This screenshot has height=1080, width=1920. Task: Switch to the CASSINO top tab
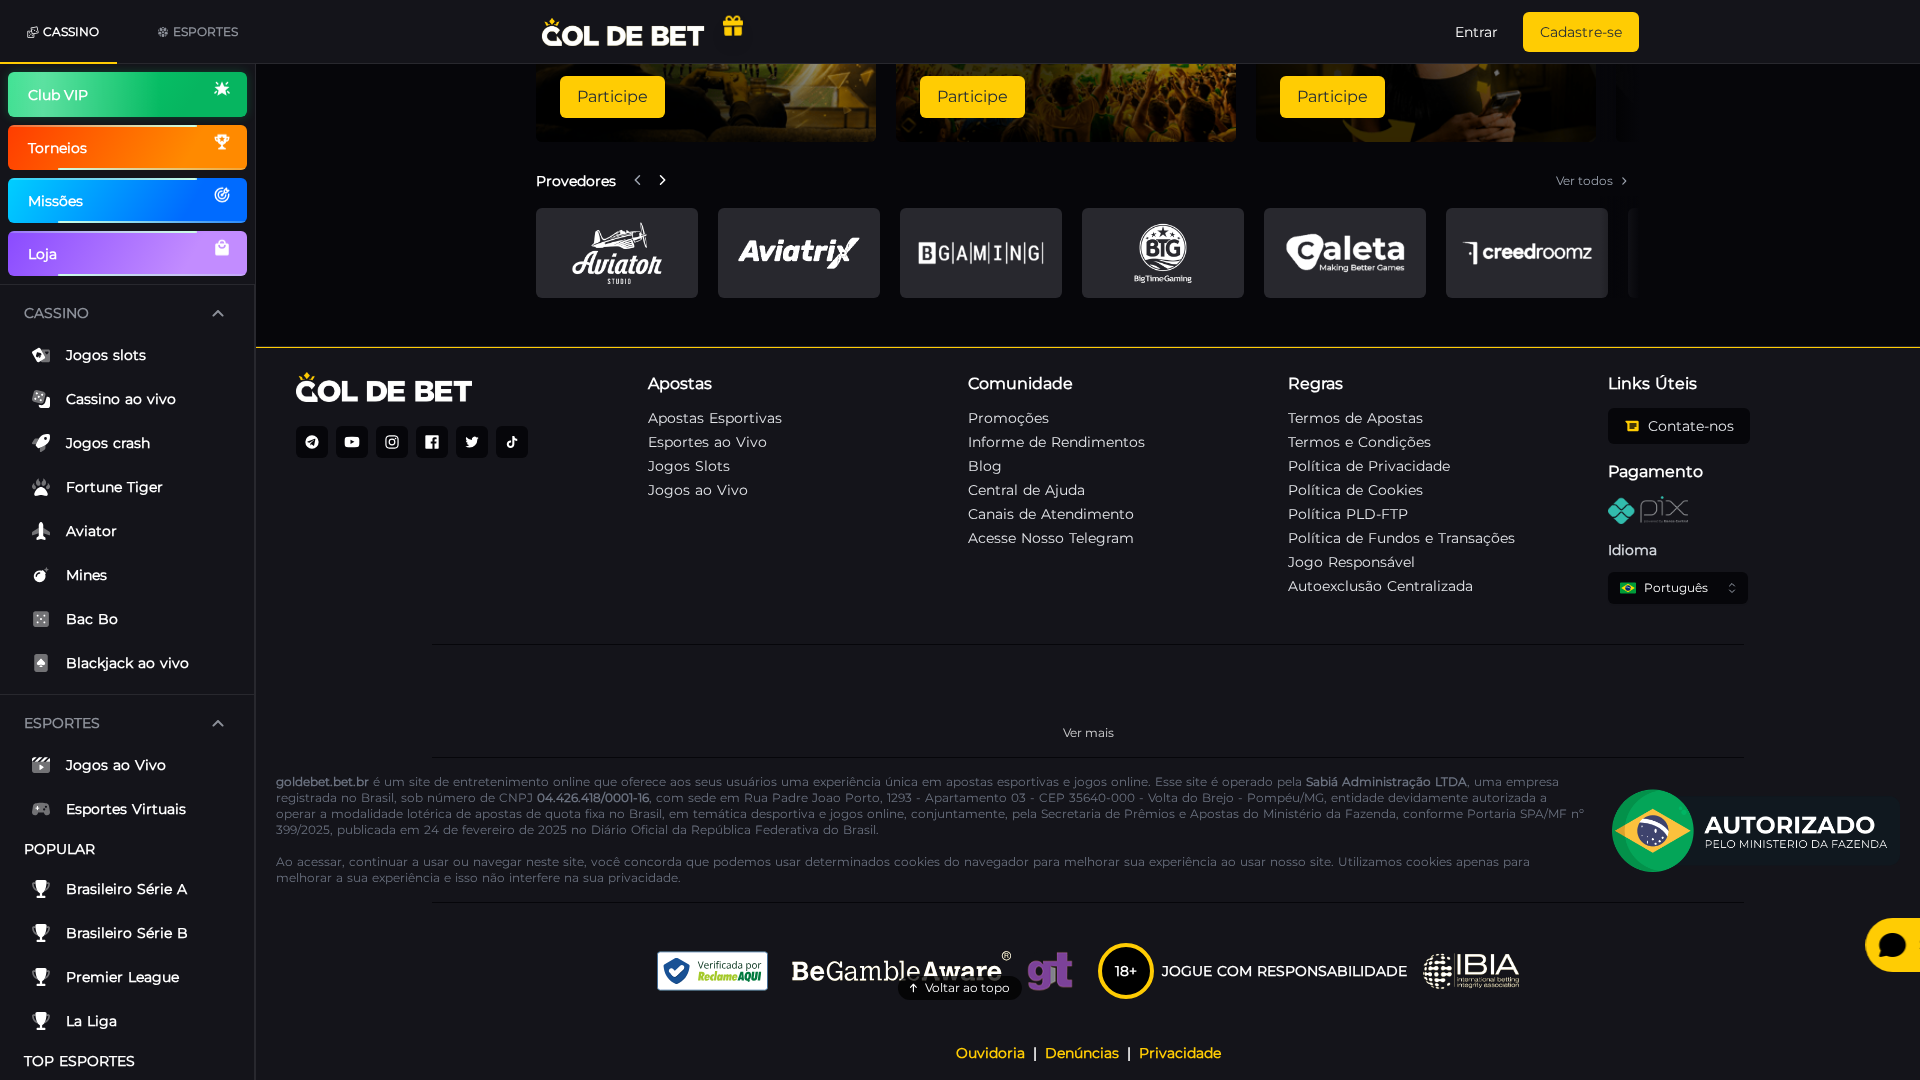(63, 32)
